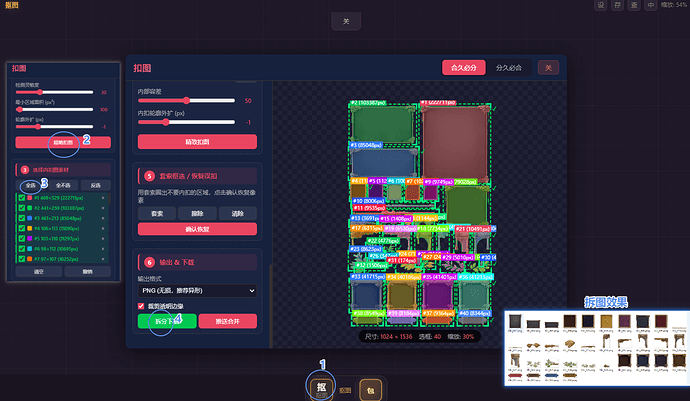Click the 精致扣图 fine cutout button
The image size is (690, 401).
point(197,142)
